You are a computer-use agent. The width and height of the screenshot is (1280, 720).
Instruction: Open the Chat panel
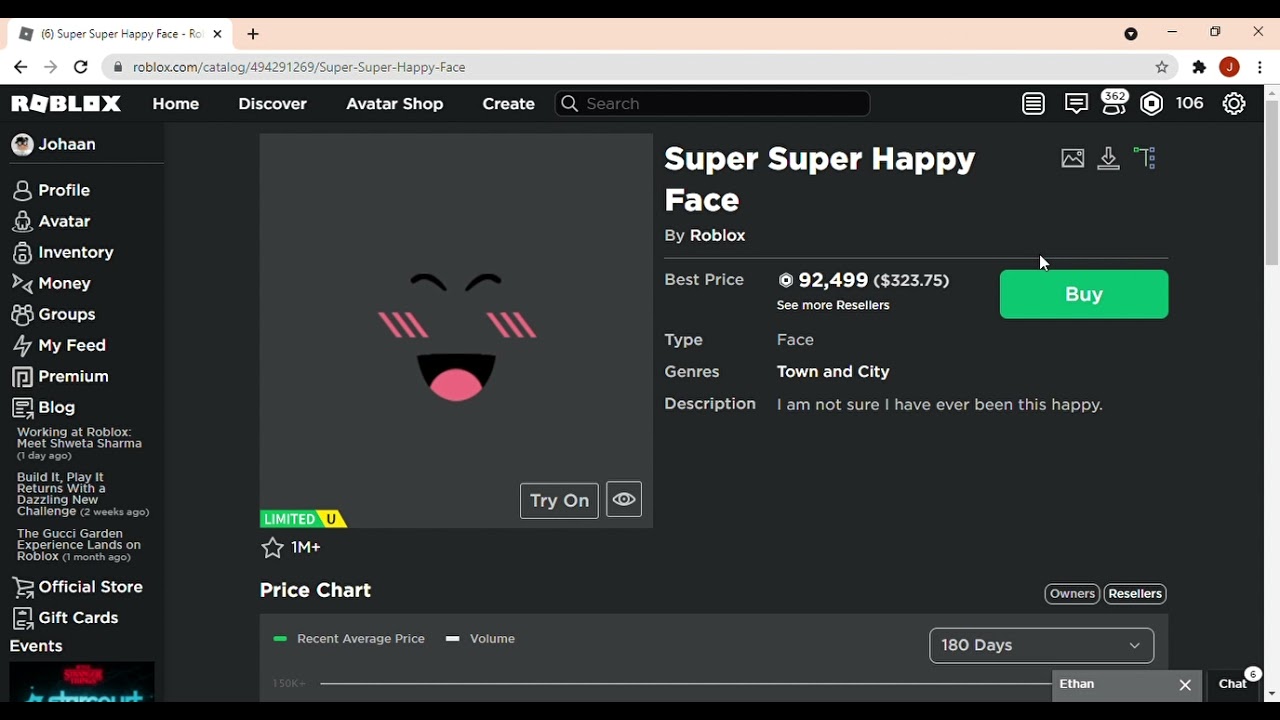pyautogui.click(x=1232, y=684)
